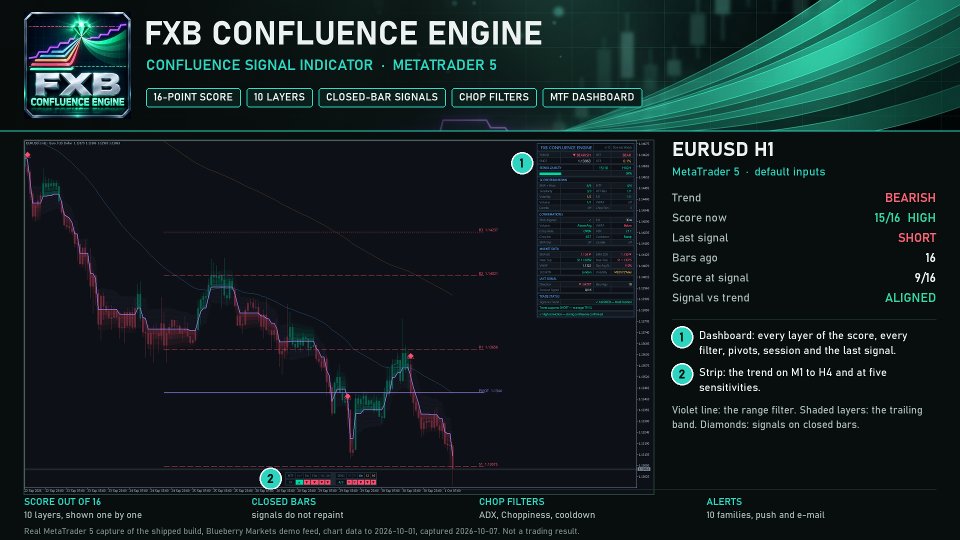Click the EURUSD H1 heading
960x540 pixels.
point(723,149)
